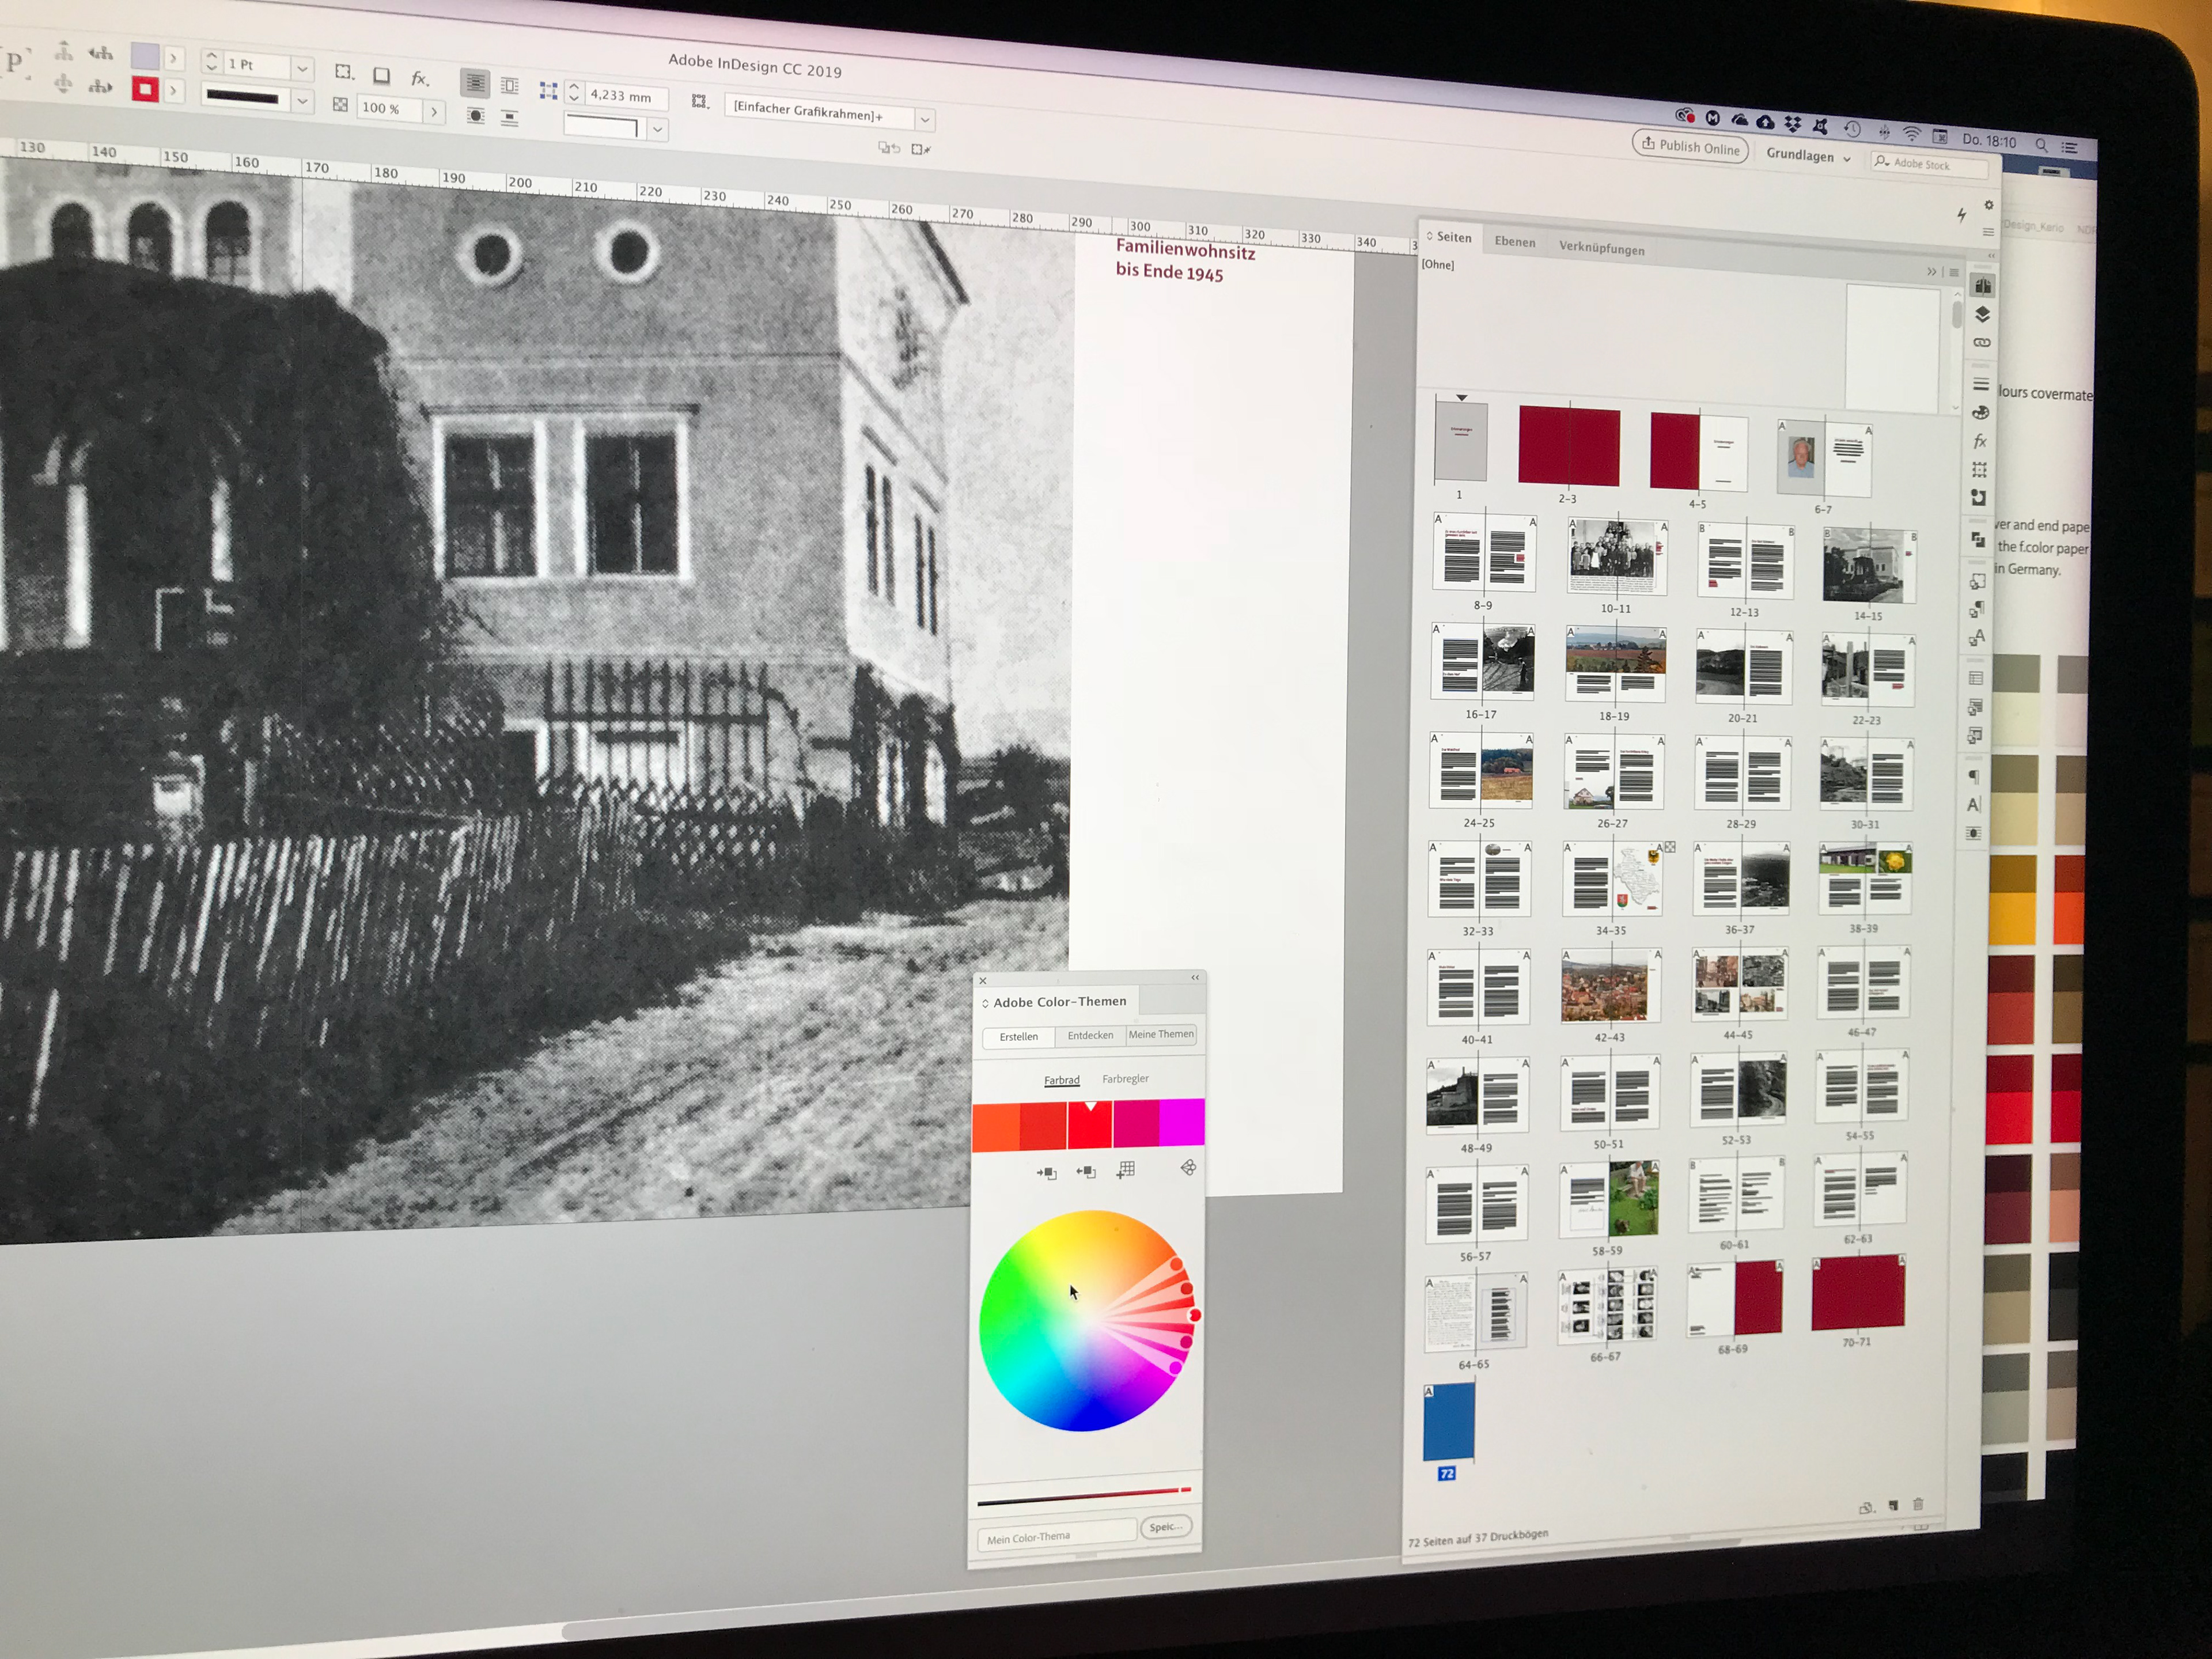Image resolution: width=2212 pixels, height=1659 pixels.
Task: Open the Color palette panel icon
Action: tap(1980, 413)
